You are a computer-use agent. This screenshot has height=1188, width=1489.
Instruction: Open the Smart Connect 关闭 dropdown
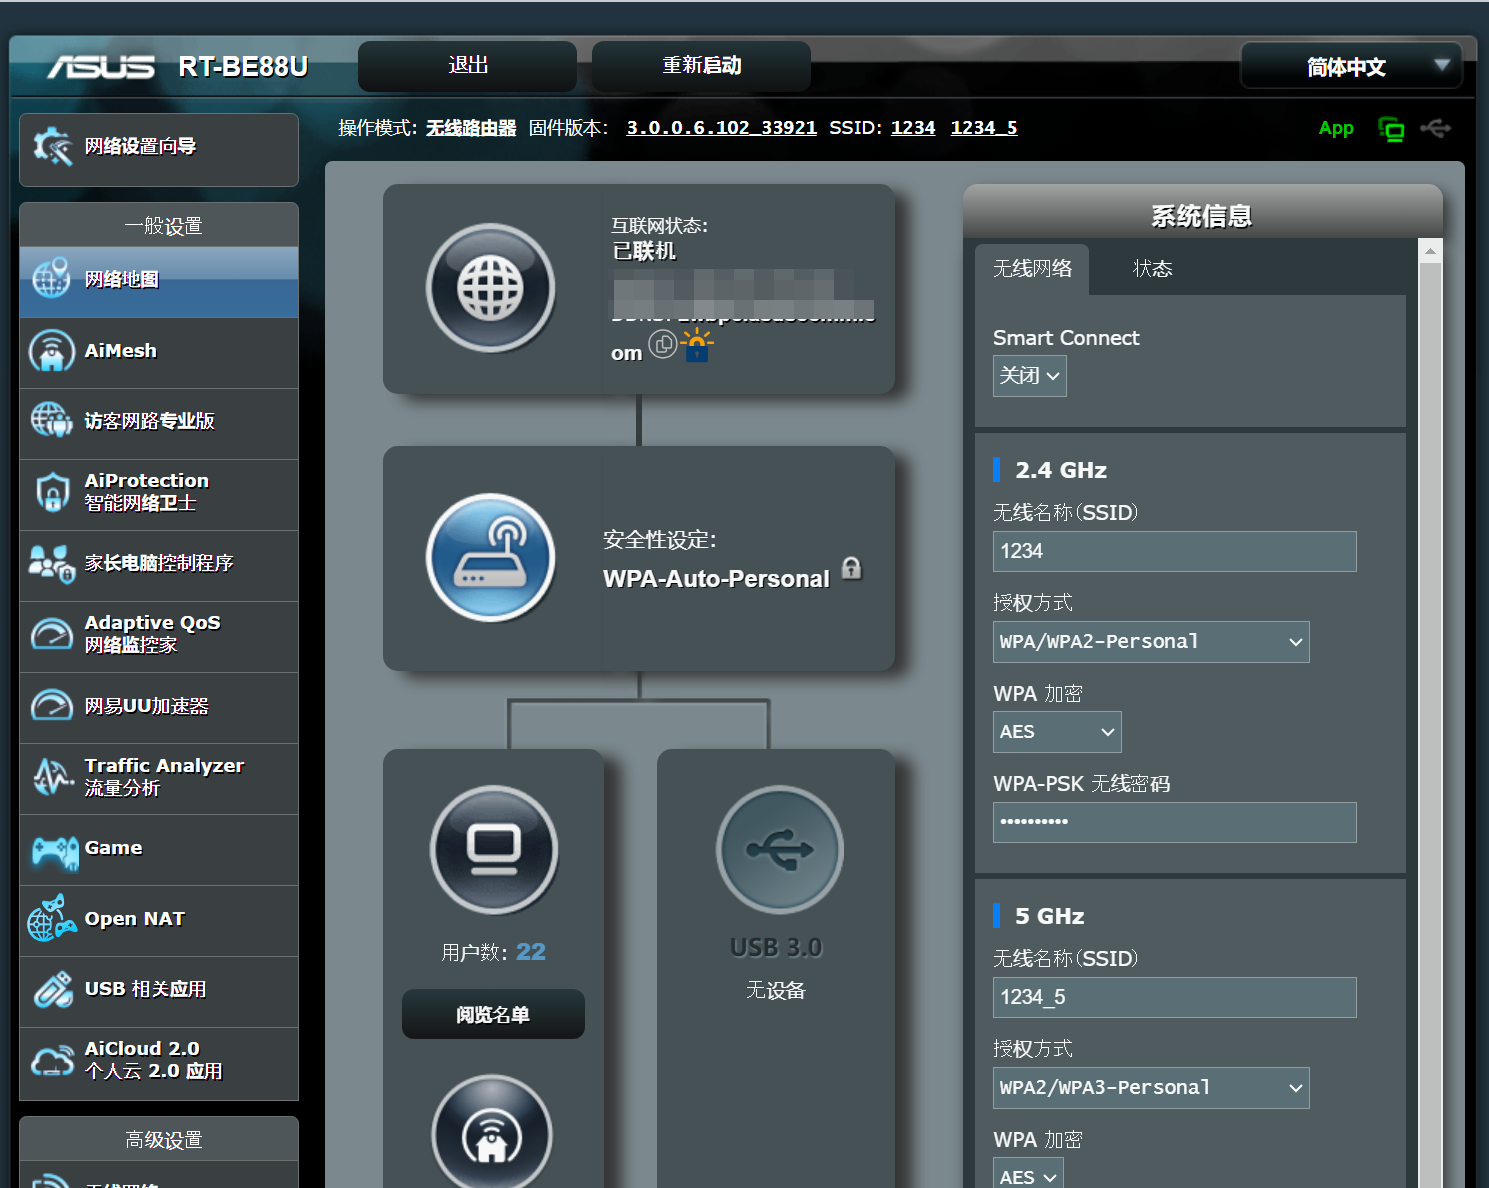1029,376
